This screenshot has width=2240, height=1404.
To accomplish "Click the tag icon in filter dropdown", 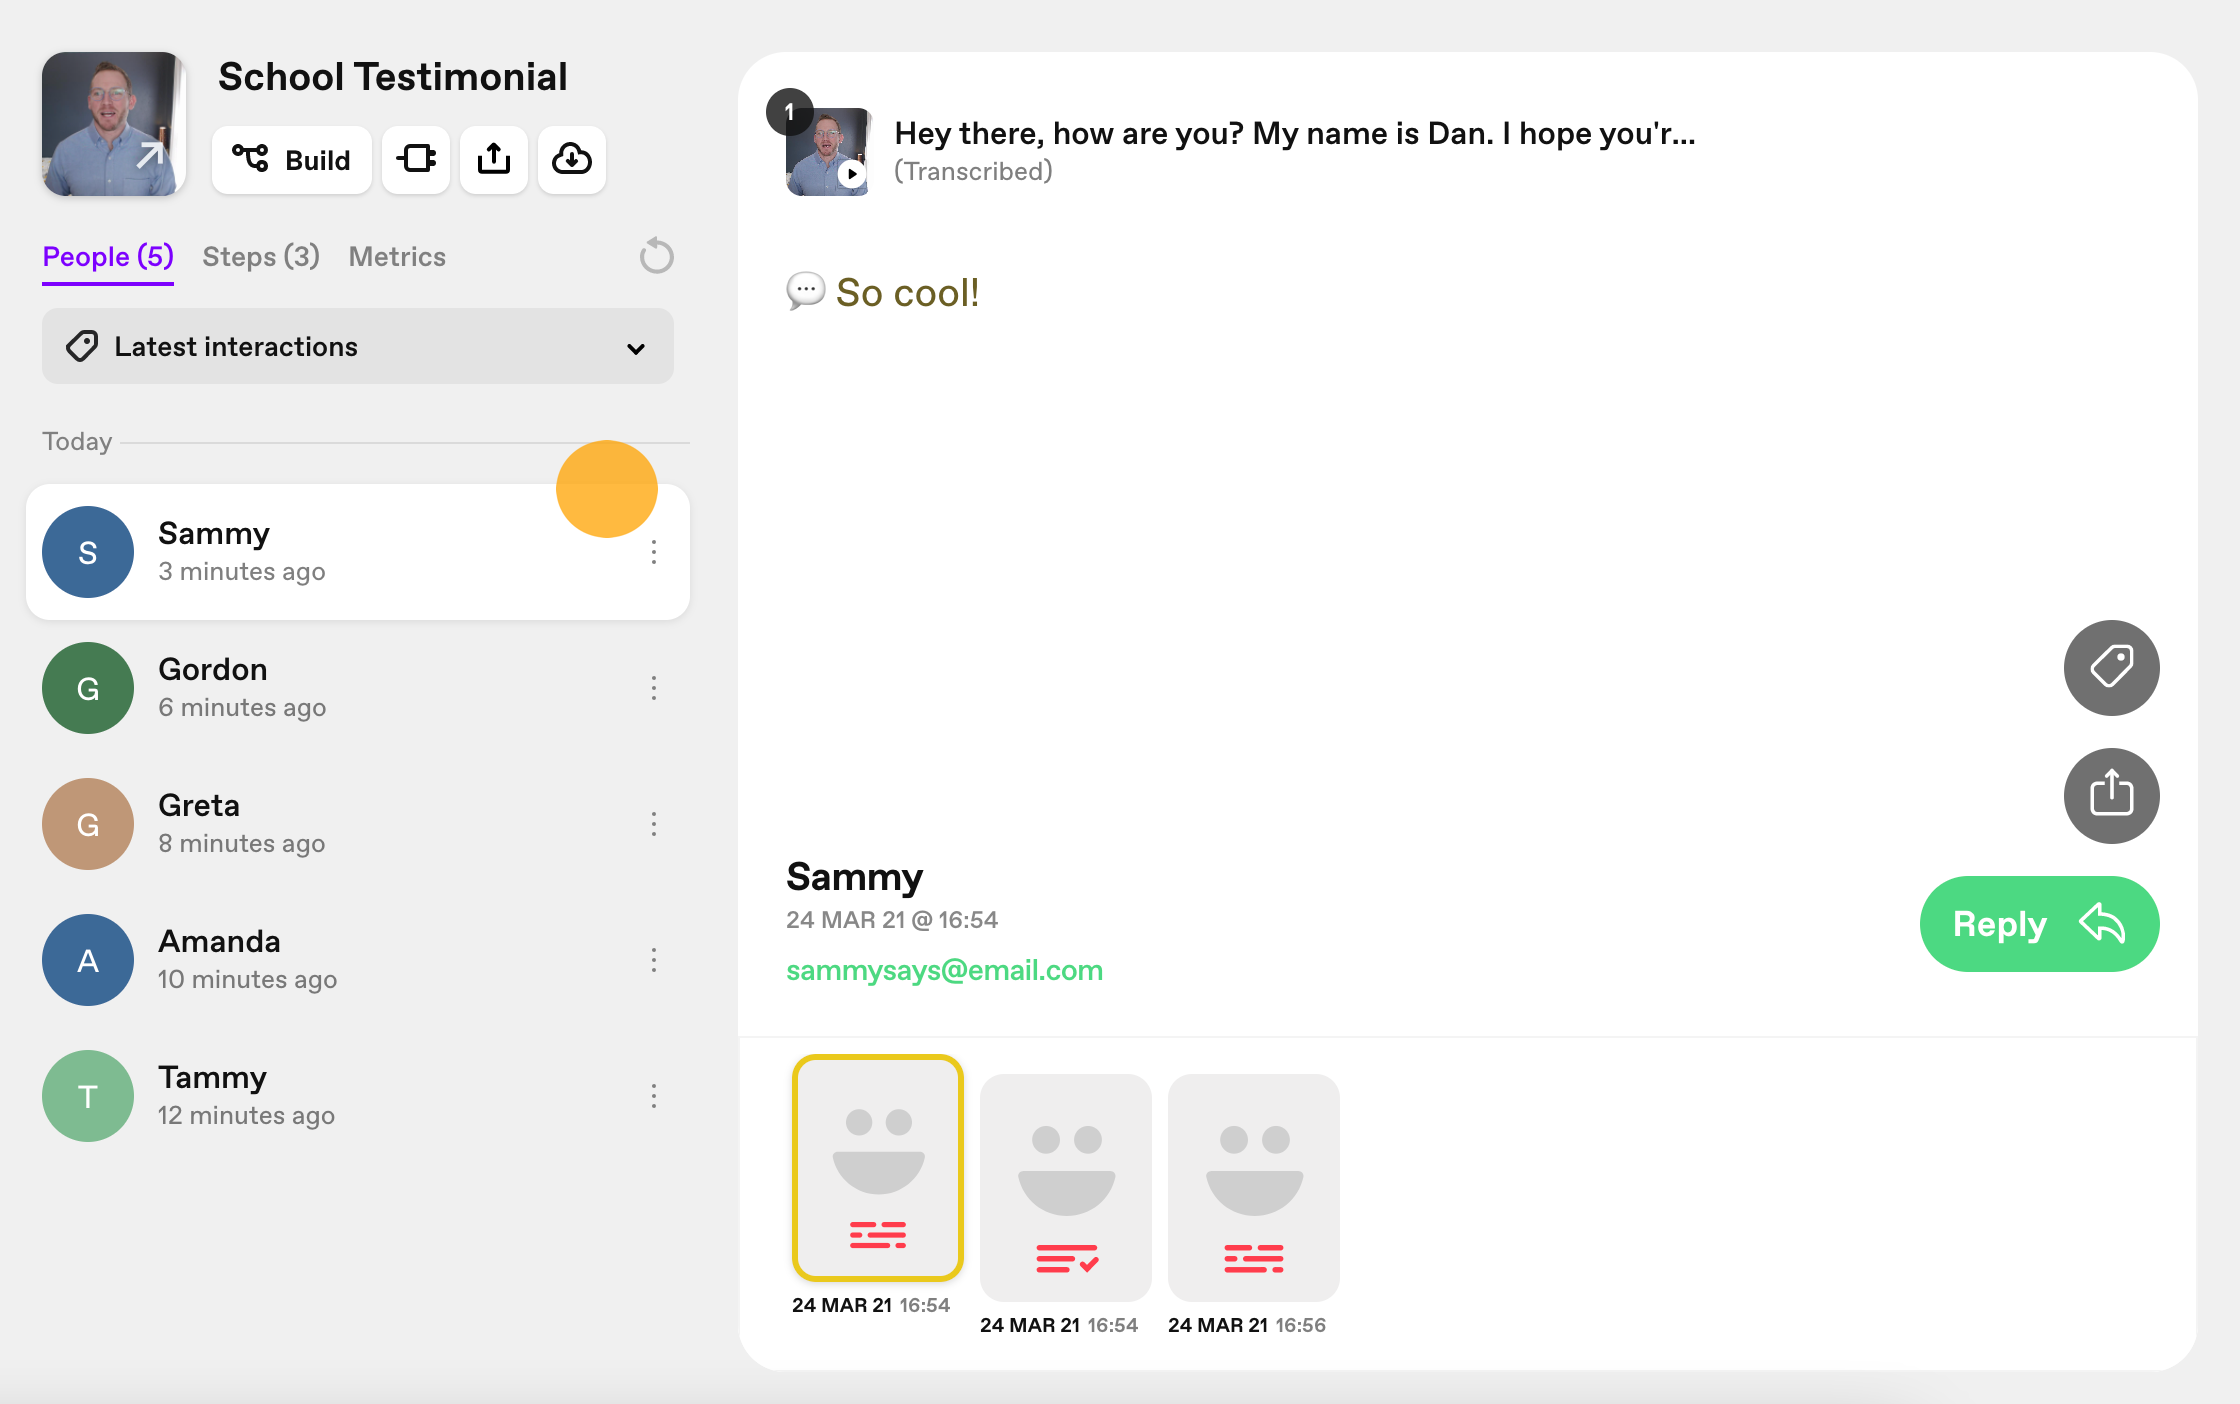I will pos(82,346).
